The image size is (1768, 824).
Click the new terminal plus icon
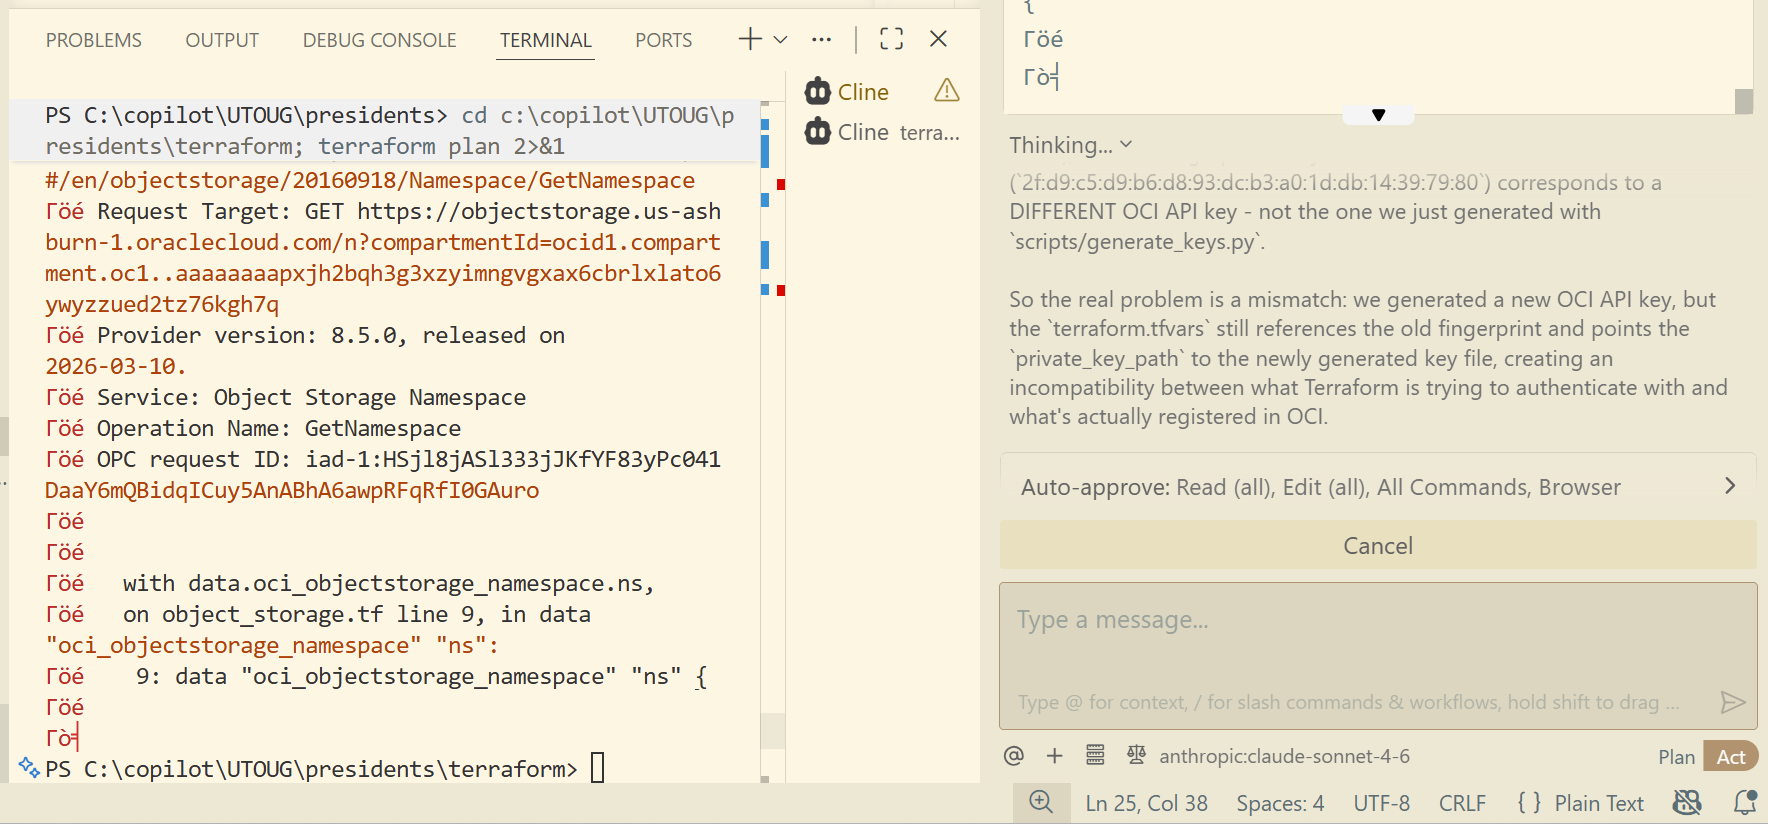click(749, 39)
